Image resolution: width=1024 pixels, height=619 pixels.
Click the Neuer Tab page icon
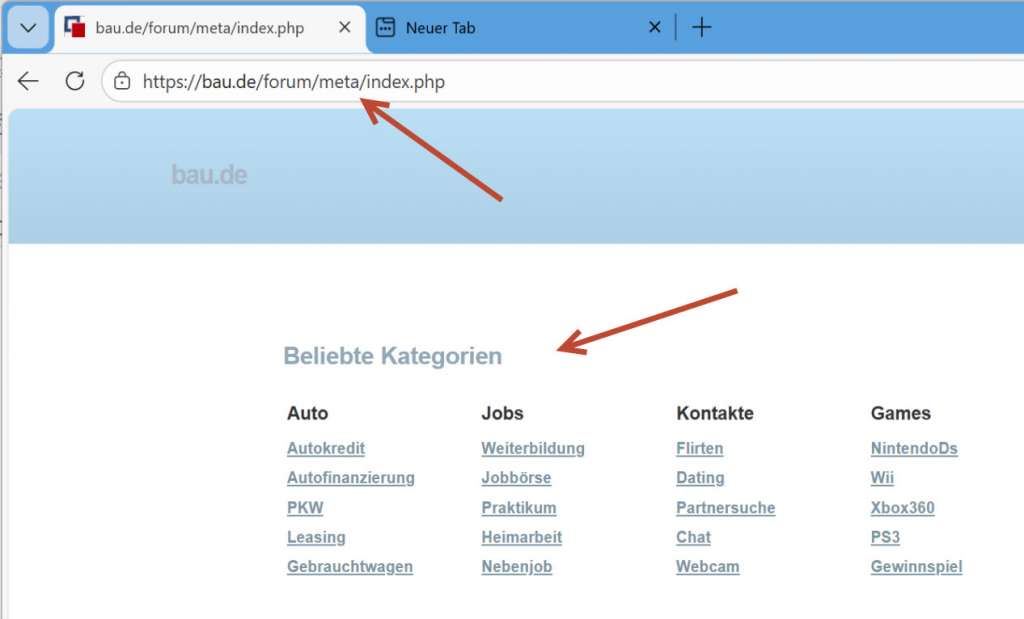[384, 28]
